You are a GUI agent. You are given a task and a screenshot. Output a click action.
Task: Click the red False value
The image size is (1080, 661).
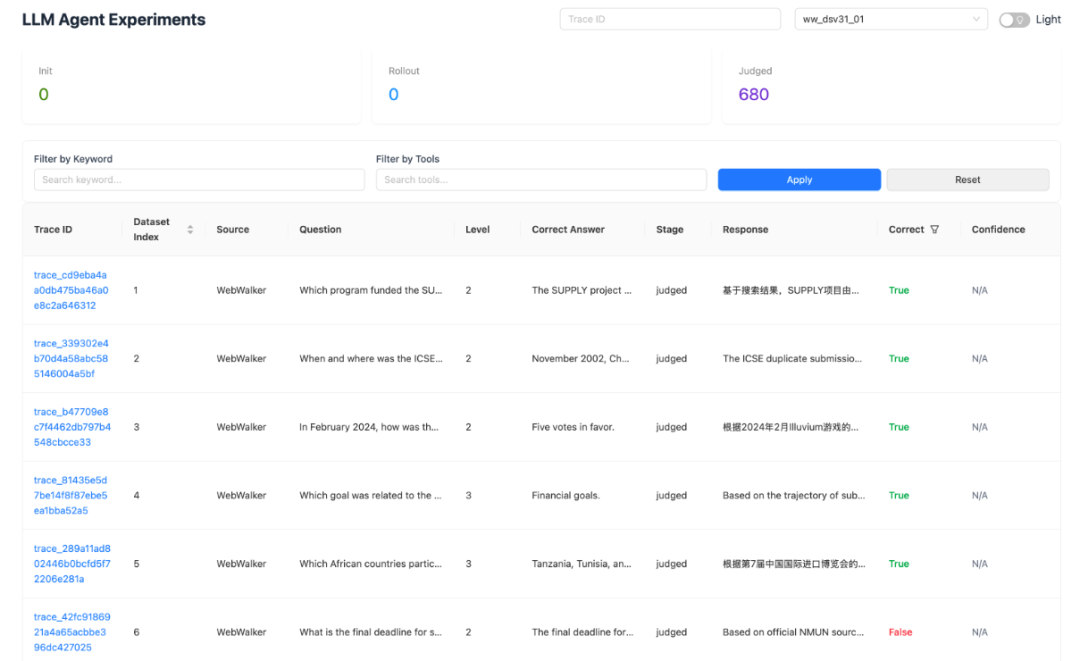pyautogui.click(x=900, y=632)
